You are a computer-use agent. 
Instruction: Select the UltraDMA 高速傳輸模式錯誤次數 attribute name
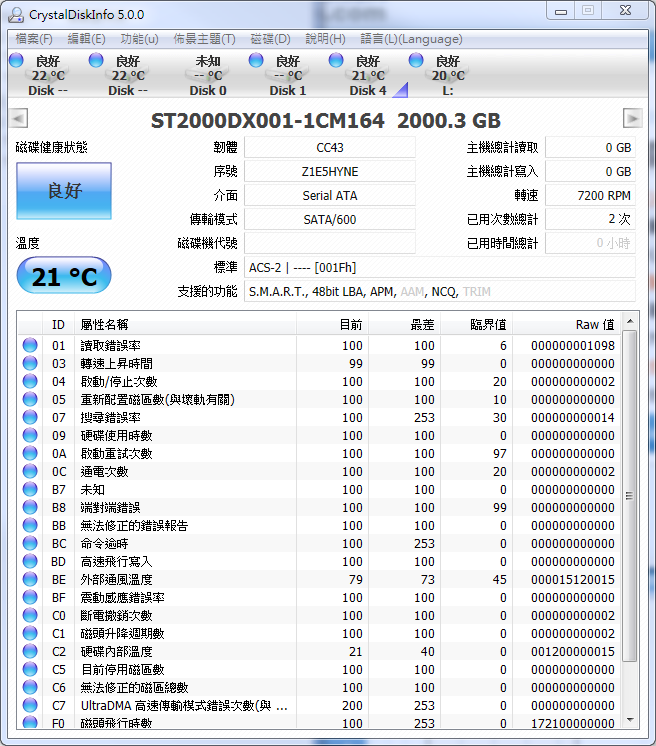tap(184, 706)
